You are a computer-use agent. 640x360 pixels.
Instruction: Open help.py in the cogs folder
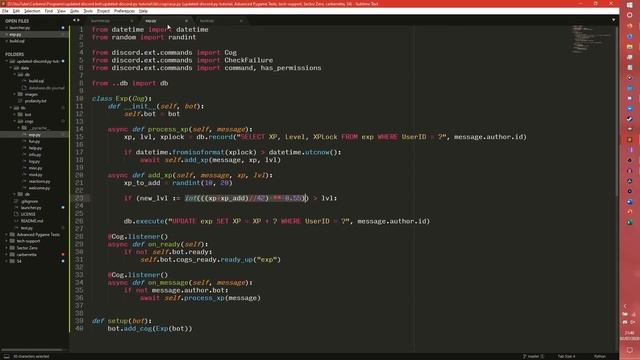tap(35, 148)
